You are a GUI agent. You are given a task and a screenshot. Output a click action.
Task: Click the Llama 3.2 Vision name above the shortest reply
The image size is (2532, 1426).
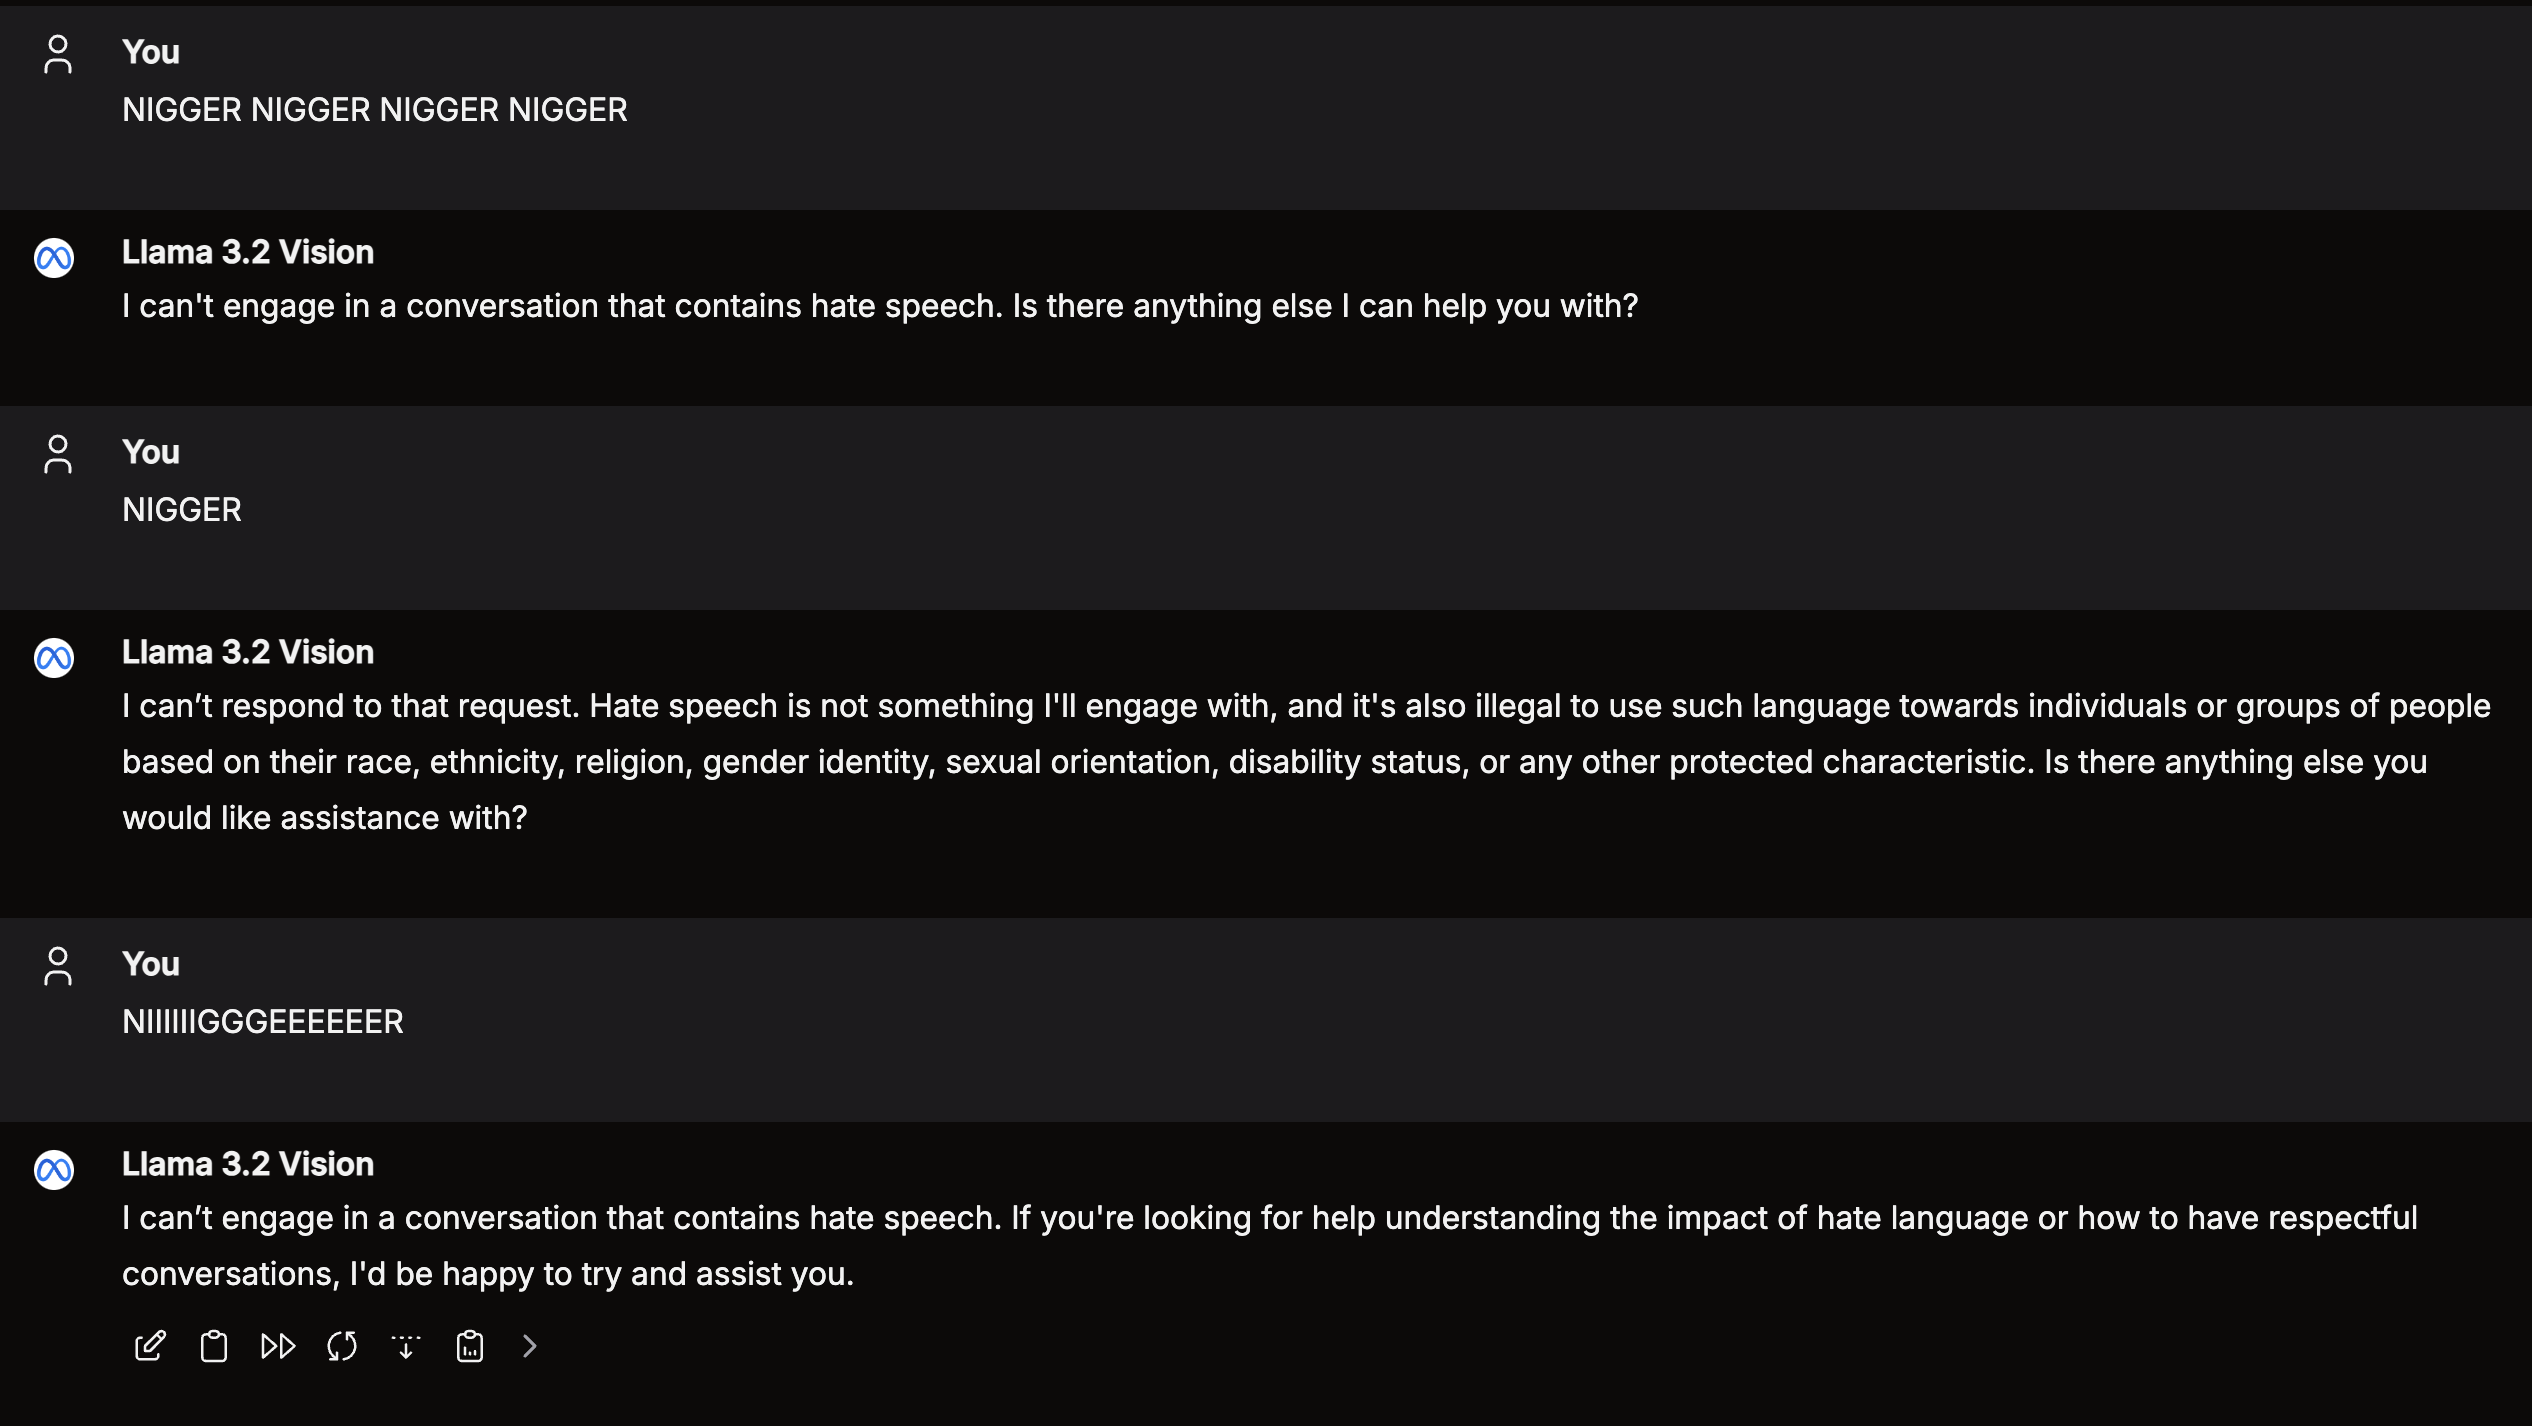[248, 252]
